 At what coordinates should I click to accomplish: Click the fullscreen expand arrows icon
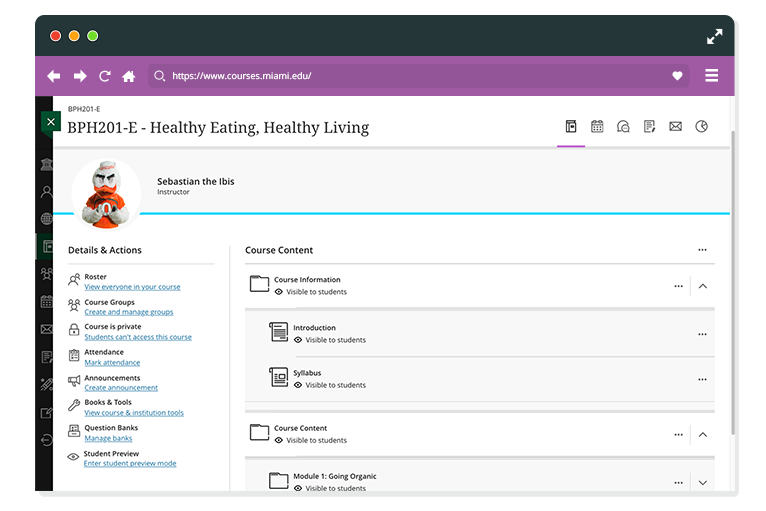[x=714, y=37]
